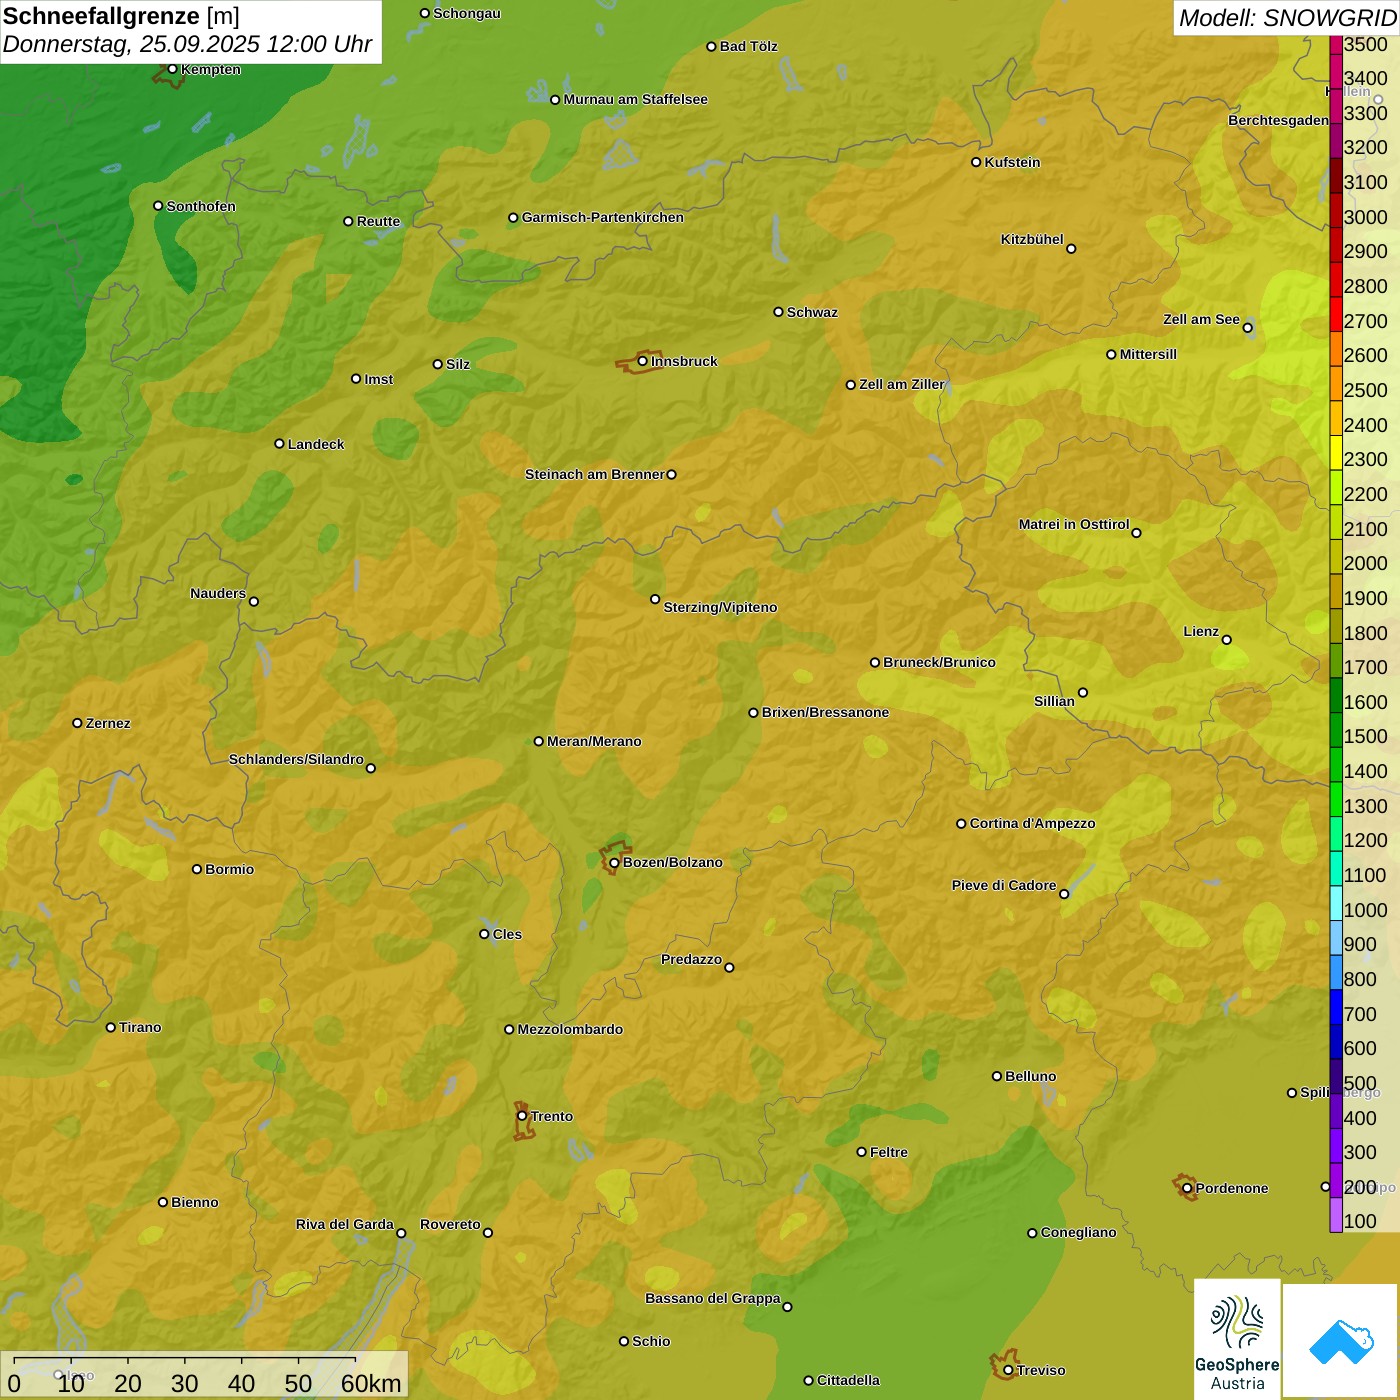This screenshot has width=1400, height=1400.
Task: Select the Pordenone city marker
Action: (x=1187, y=1188)
